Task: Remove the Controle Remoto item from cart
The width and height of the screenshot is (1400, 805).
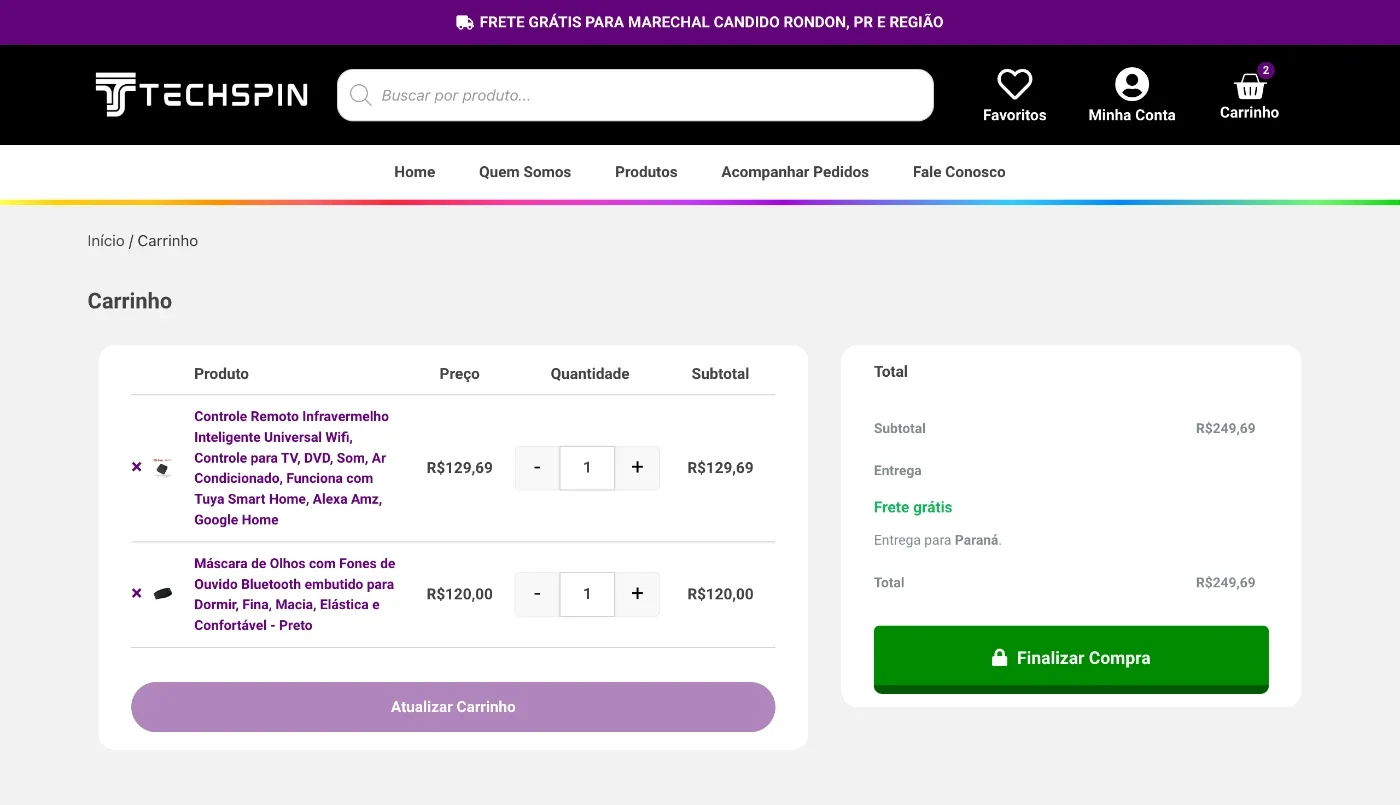Action: click(x=137, y=467)
